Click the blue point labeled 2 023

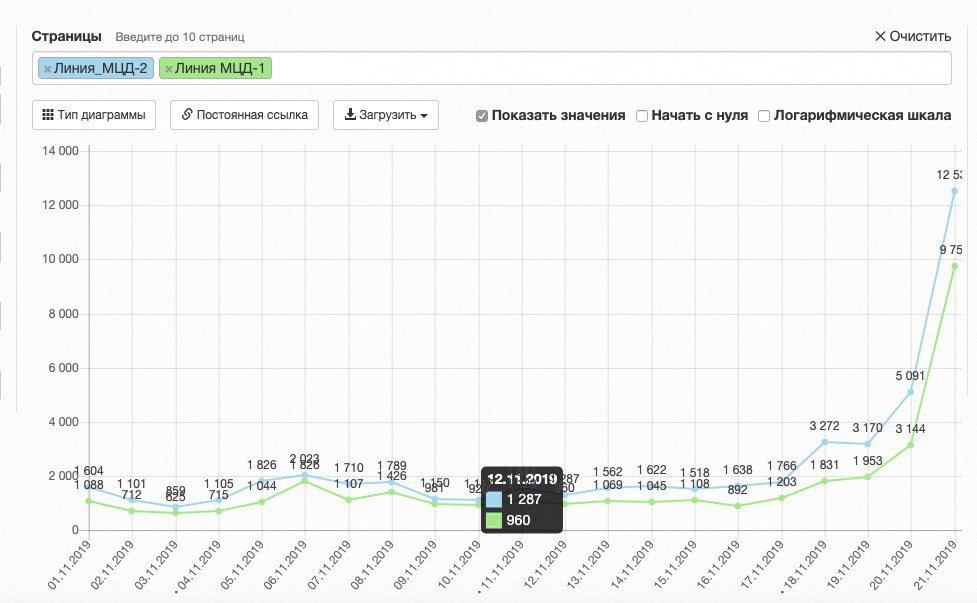tap(305, 475)
